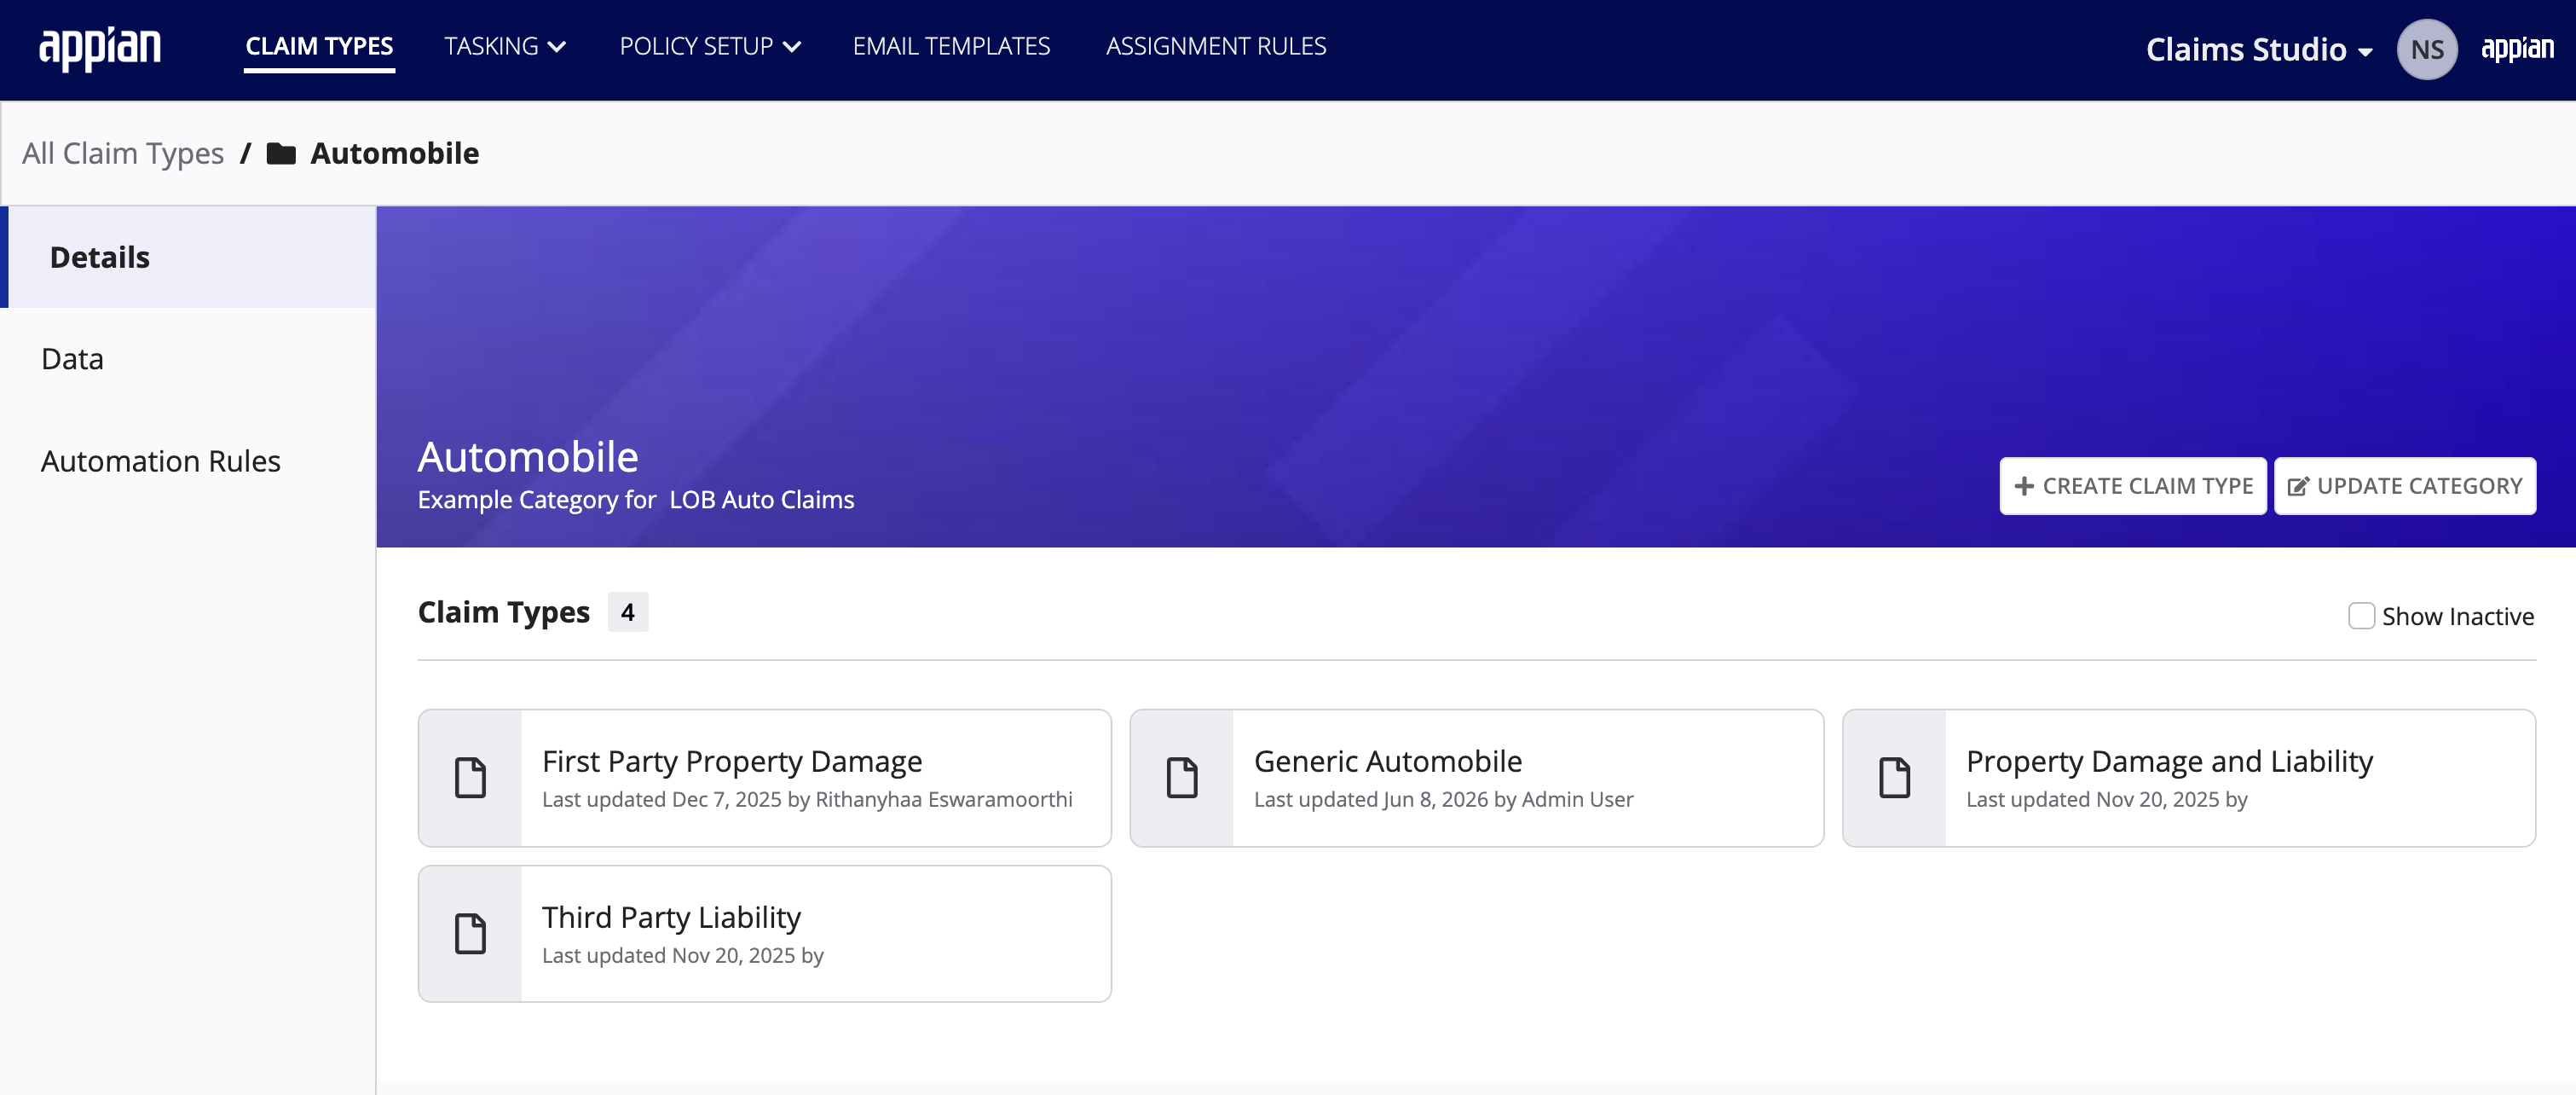
Task: Click the 'Example Category for LOB Auto Claims' description
Action: [636, 500]
